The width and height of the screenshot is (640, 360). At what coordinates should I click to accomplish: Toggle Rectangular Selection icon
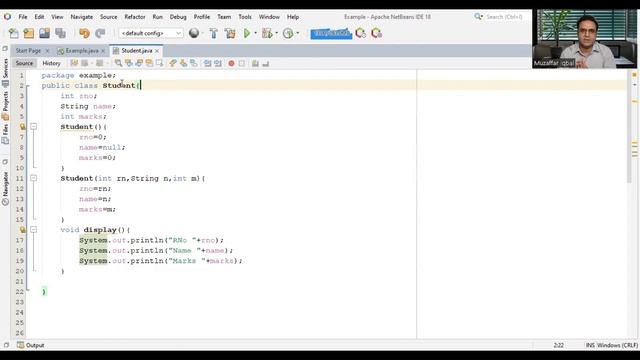coord(159,63)
